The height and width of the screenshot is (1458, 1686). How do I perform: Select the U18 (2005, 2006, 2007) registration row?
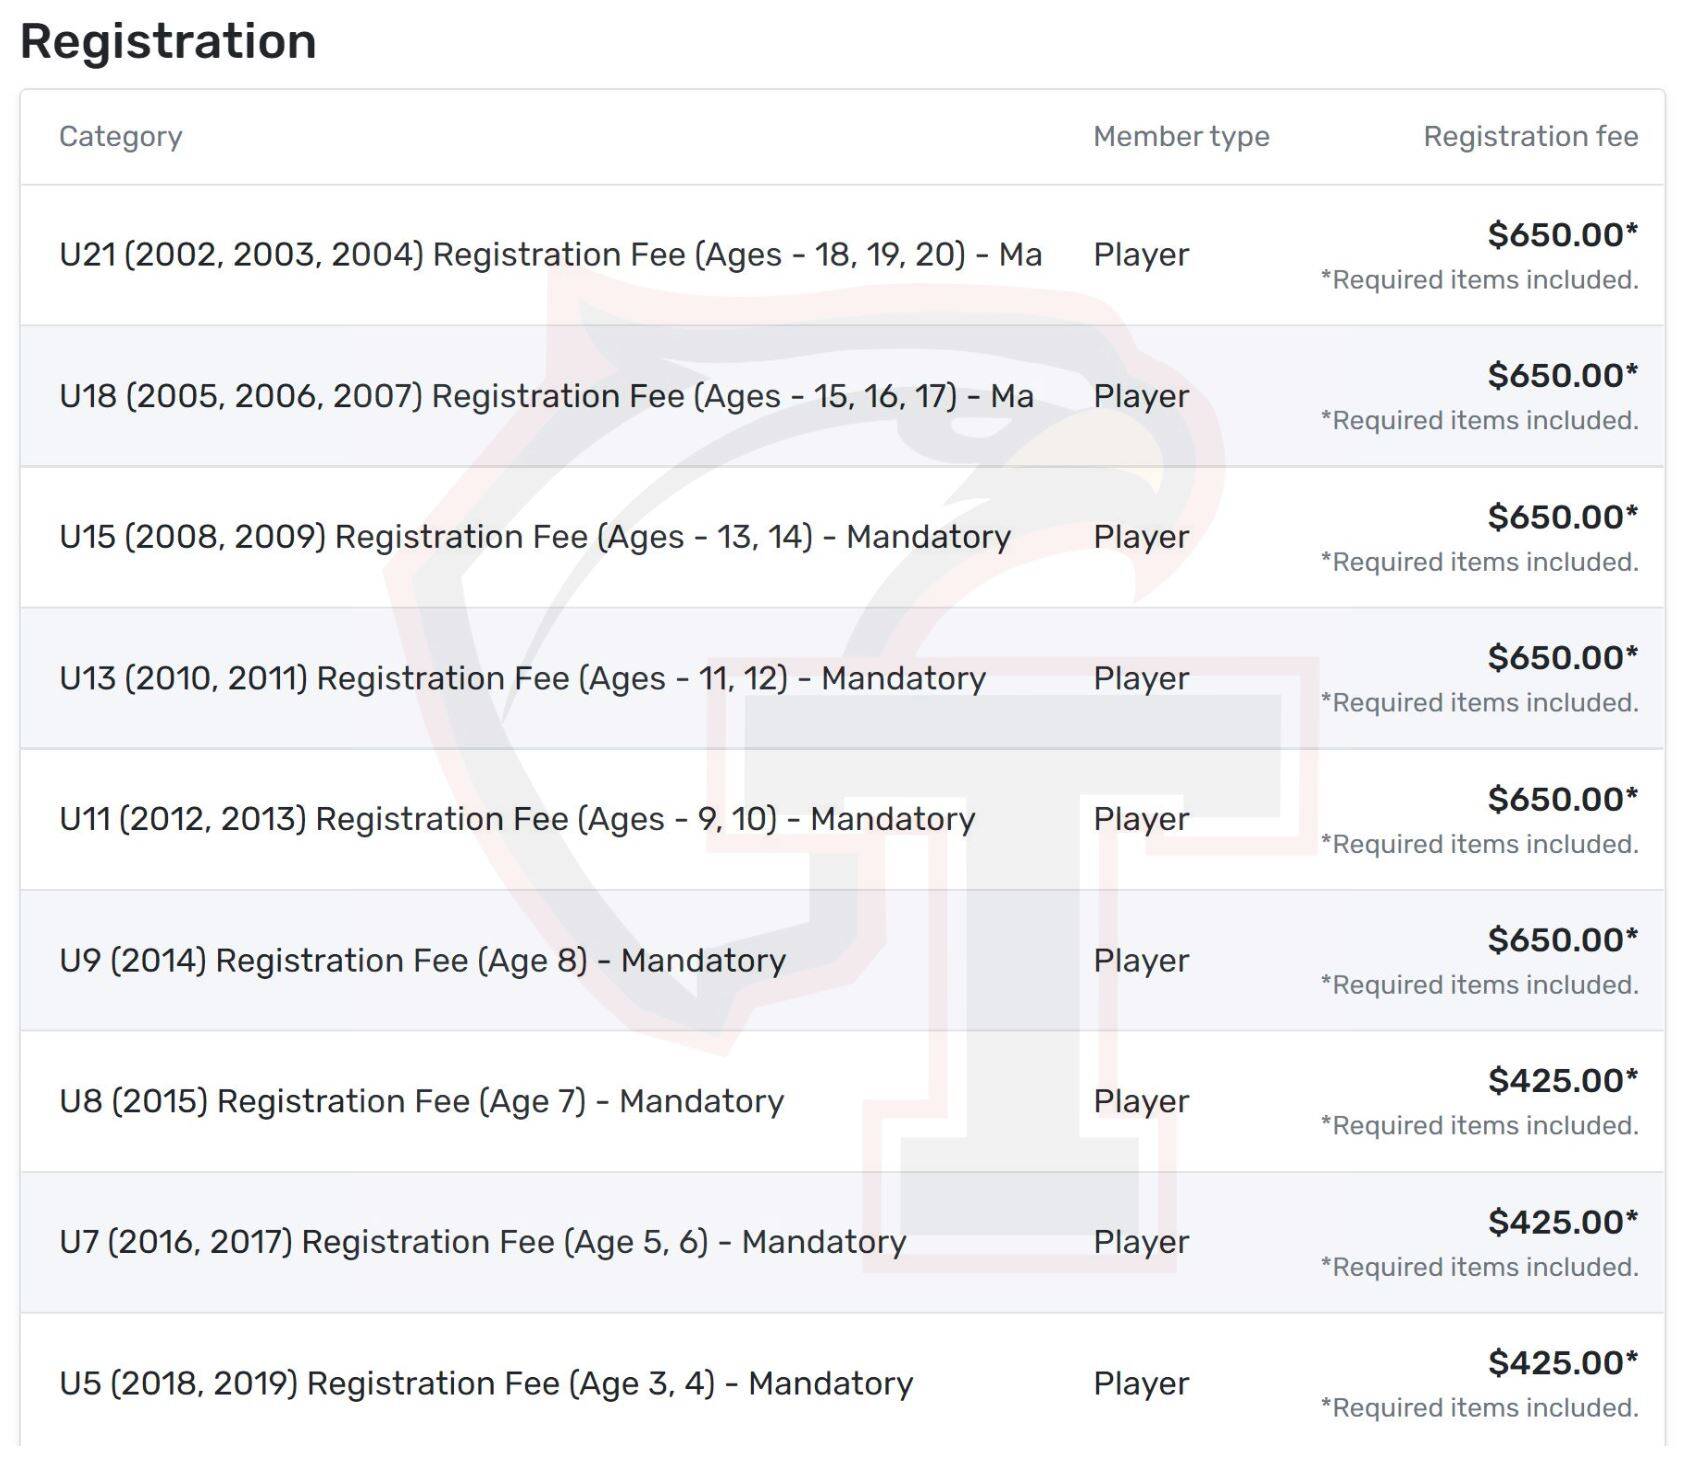842,396
